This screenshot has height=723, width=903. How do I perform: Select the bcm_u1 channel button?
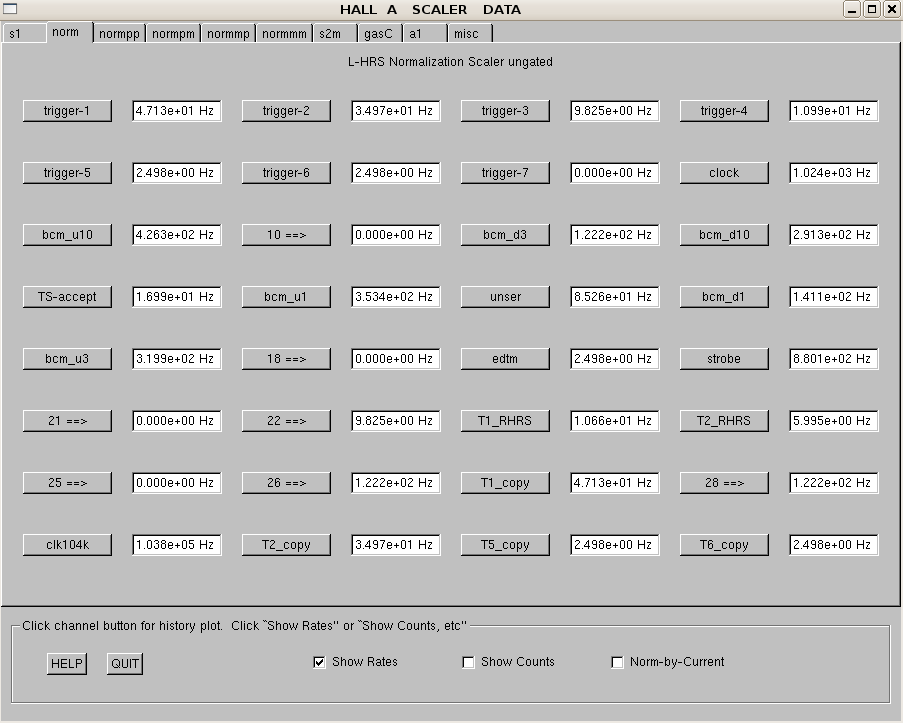click(x=286, y=297)
